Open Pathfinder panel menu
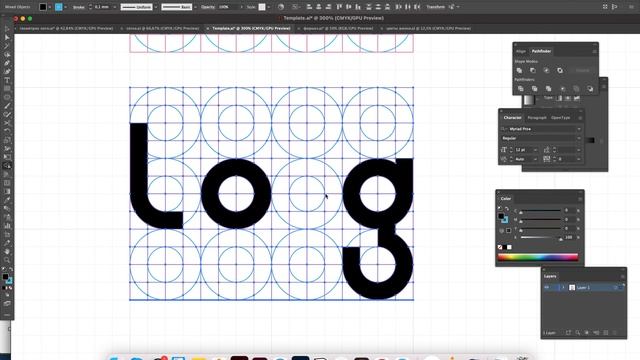640x360 pixels. (x=594, y=51)
